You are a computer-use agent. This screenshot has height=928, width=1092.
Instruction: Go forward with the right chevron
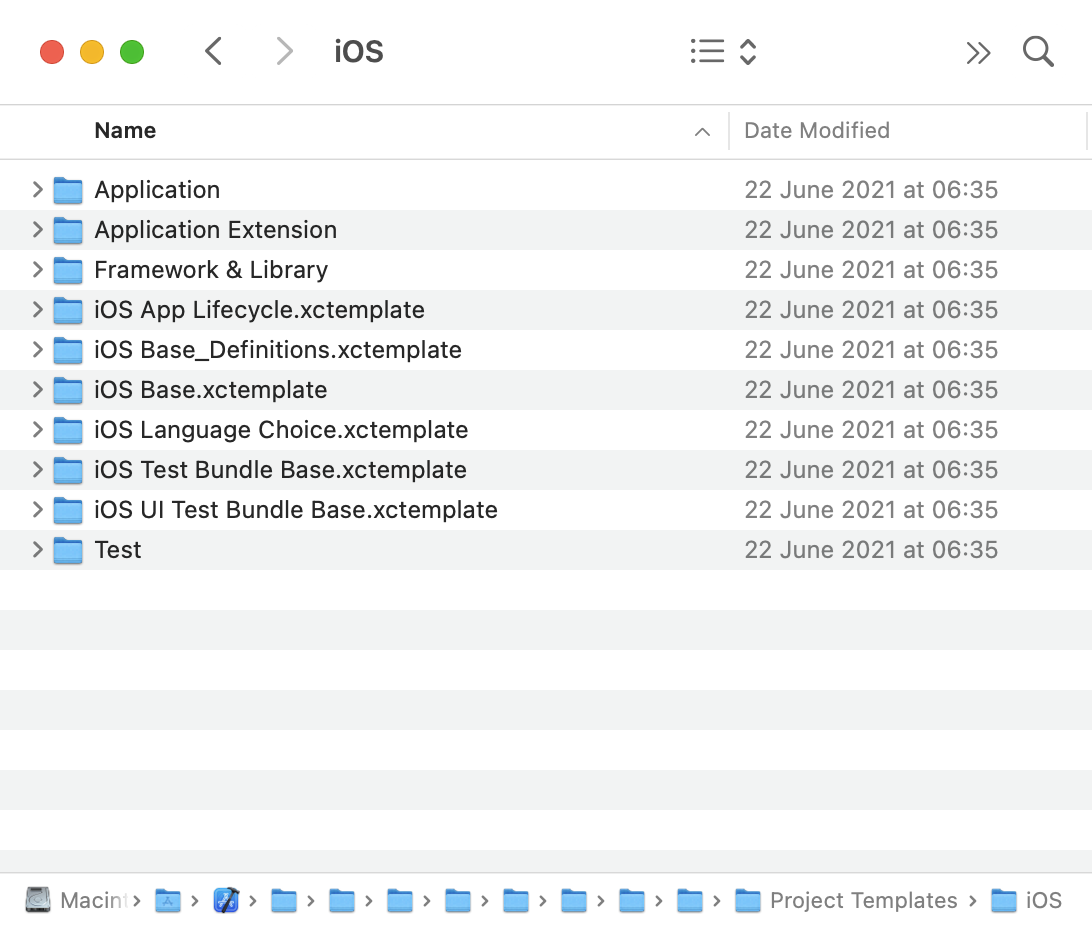pyautogui.click(x=284, y=52)
